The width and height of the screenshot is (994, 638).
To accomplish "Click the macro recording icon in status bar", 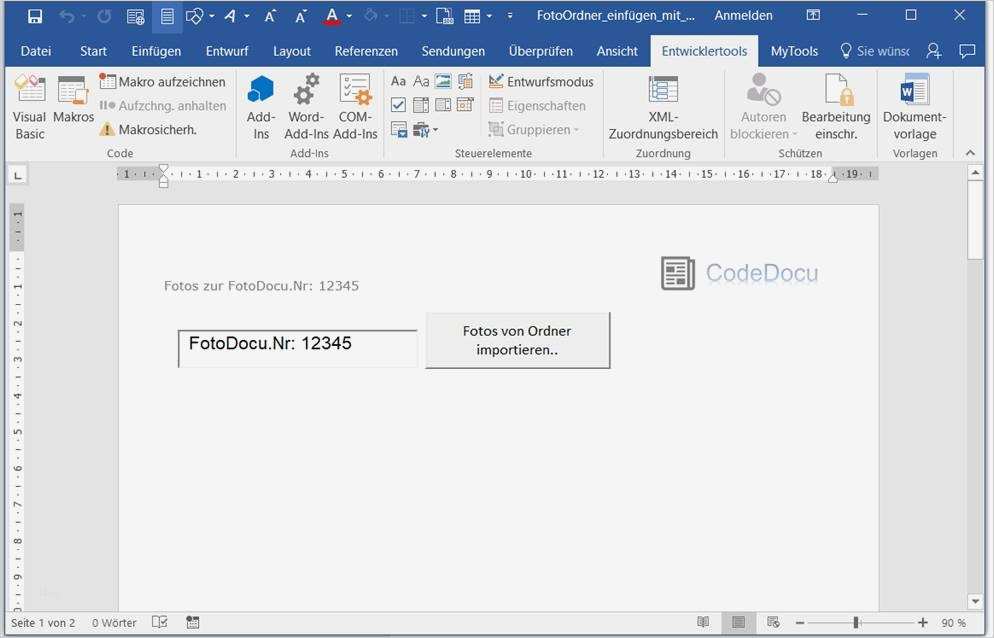I will tap(193, 623).
